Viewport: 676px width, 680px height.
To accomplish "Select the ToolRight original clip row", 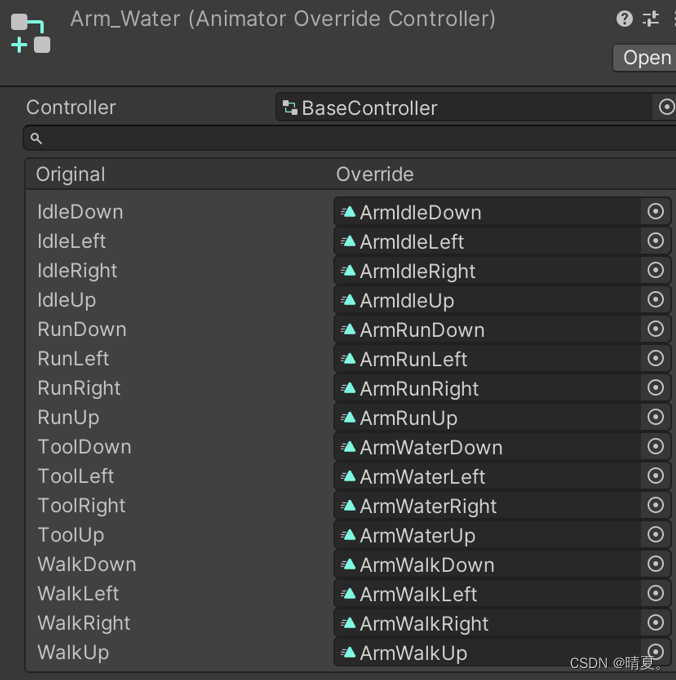I will (x=82, y=505).
